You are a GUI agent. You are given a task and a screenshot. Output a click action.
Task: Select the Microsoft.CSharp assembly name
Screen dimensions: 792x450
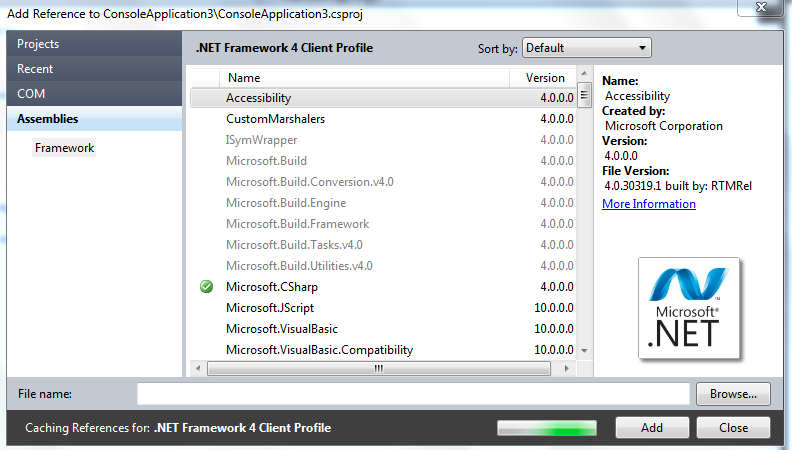[272, 287]
